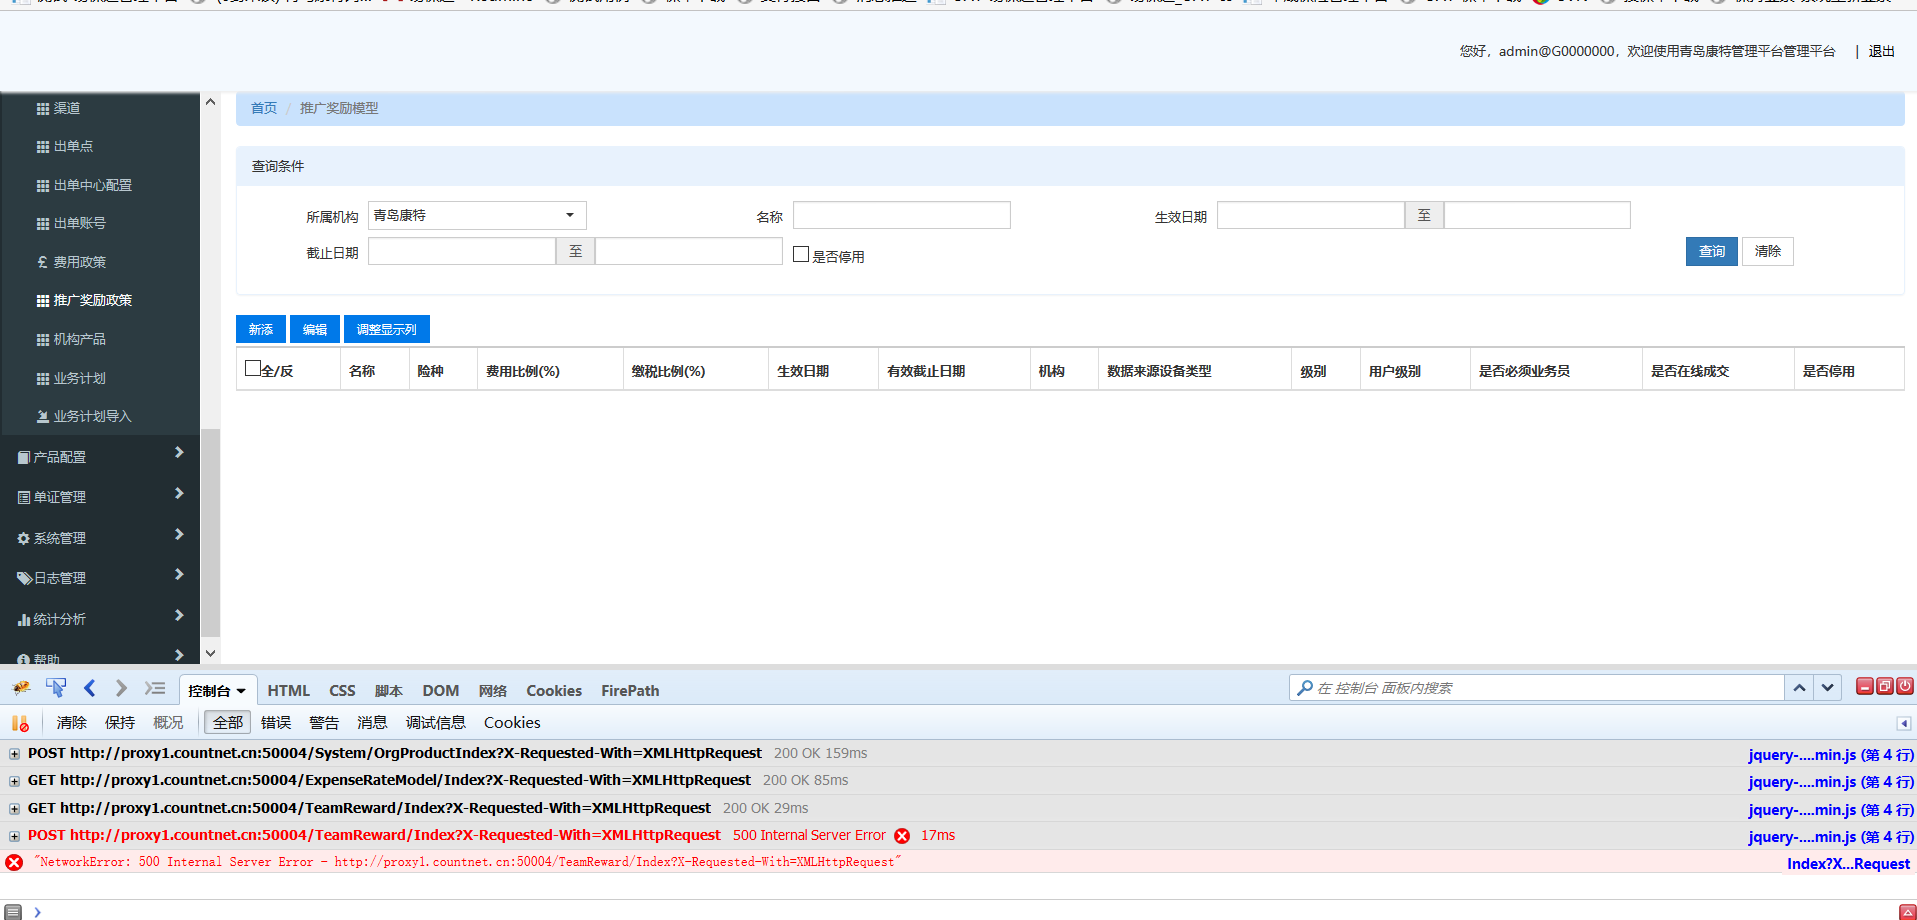This screenshot has width=1917, height=920.
Task: Click the pound icon beside 费用政策
Action: coord(43,262)
